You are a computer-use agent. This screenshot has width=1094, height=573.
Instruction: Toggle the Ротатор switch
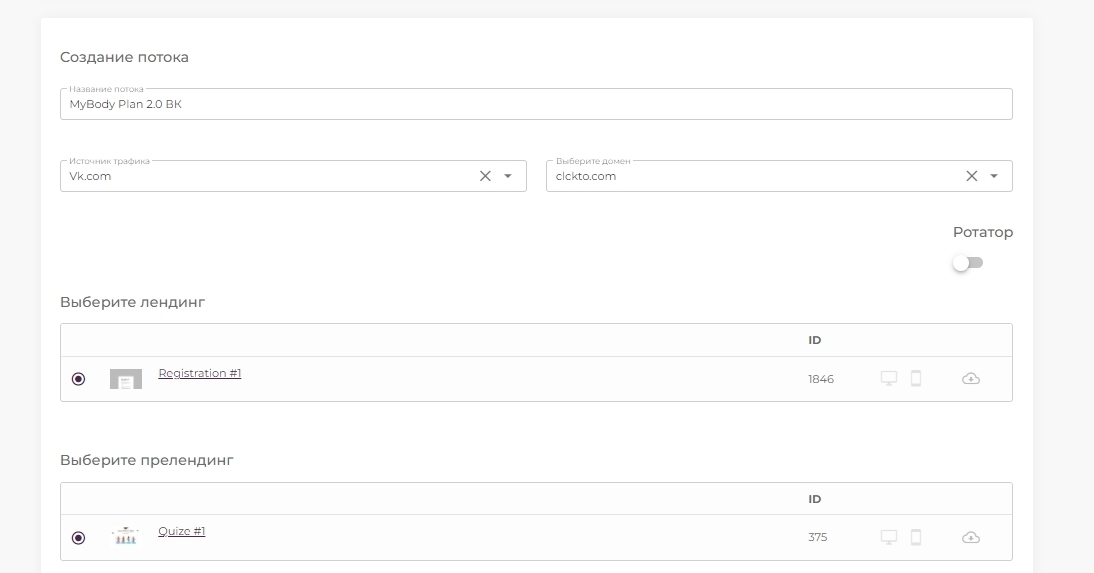(968, 263)
